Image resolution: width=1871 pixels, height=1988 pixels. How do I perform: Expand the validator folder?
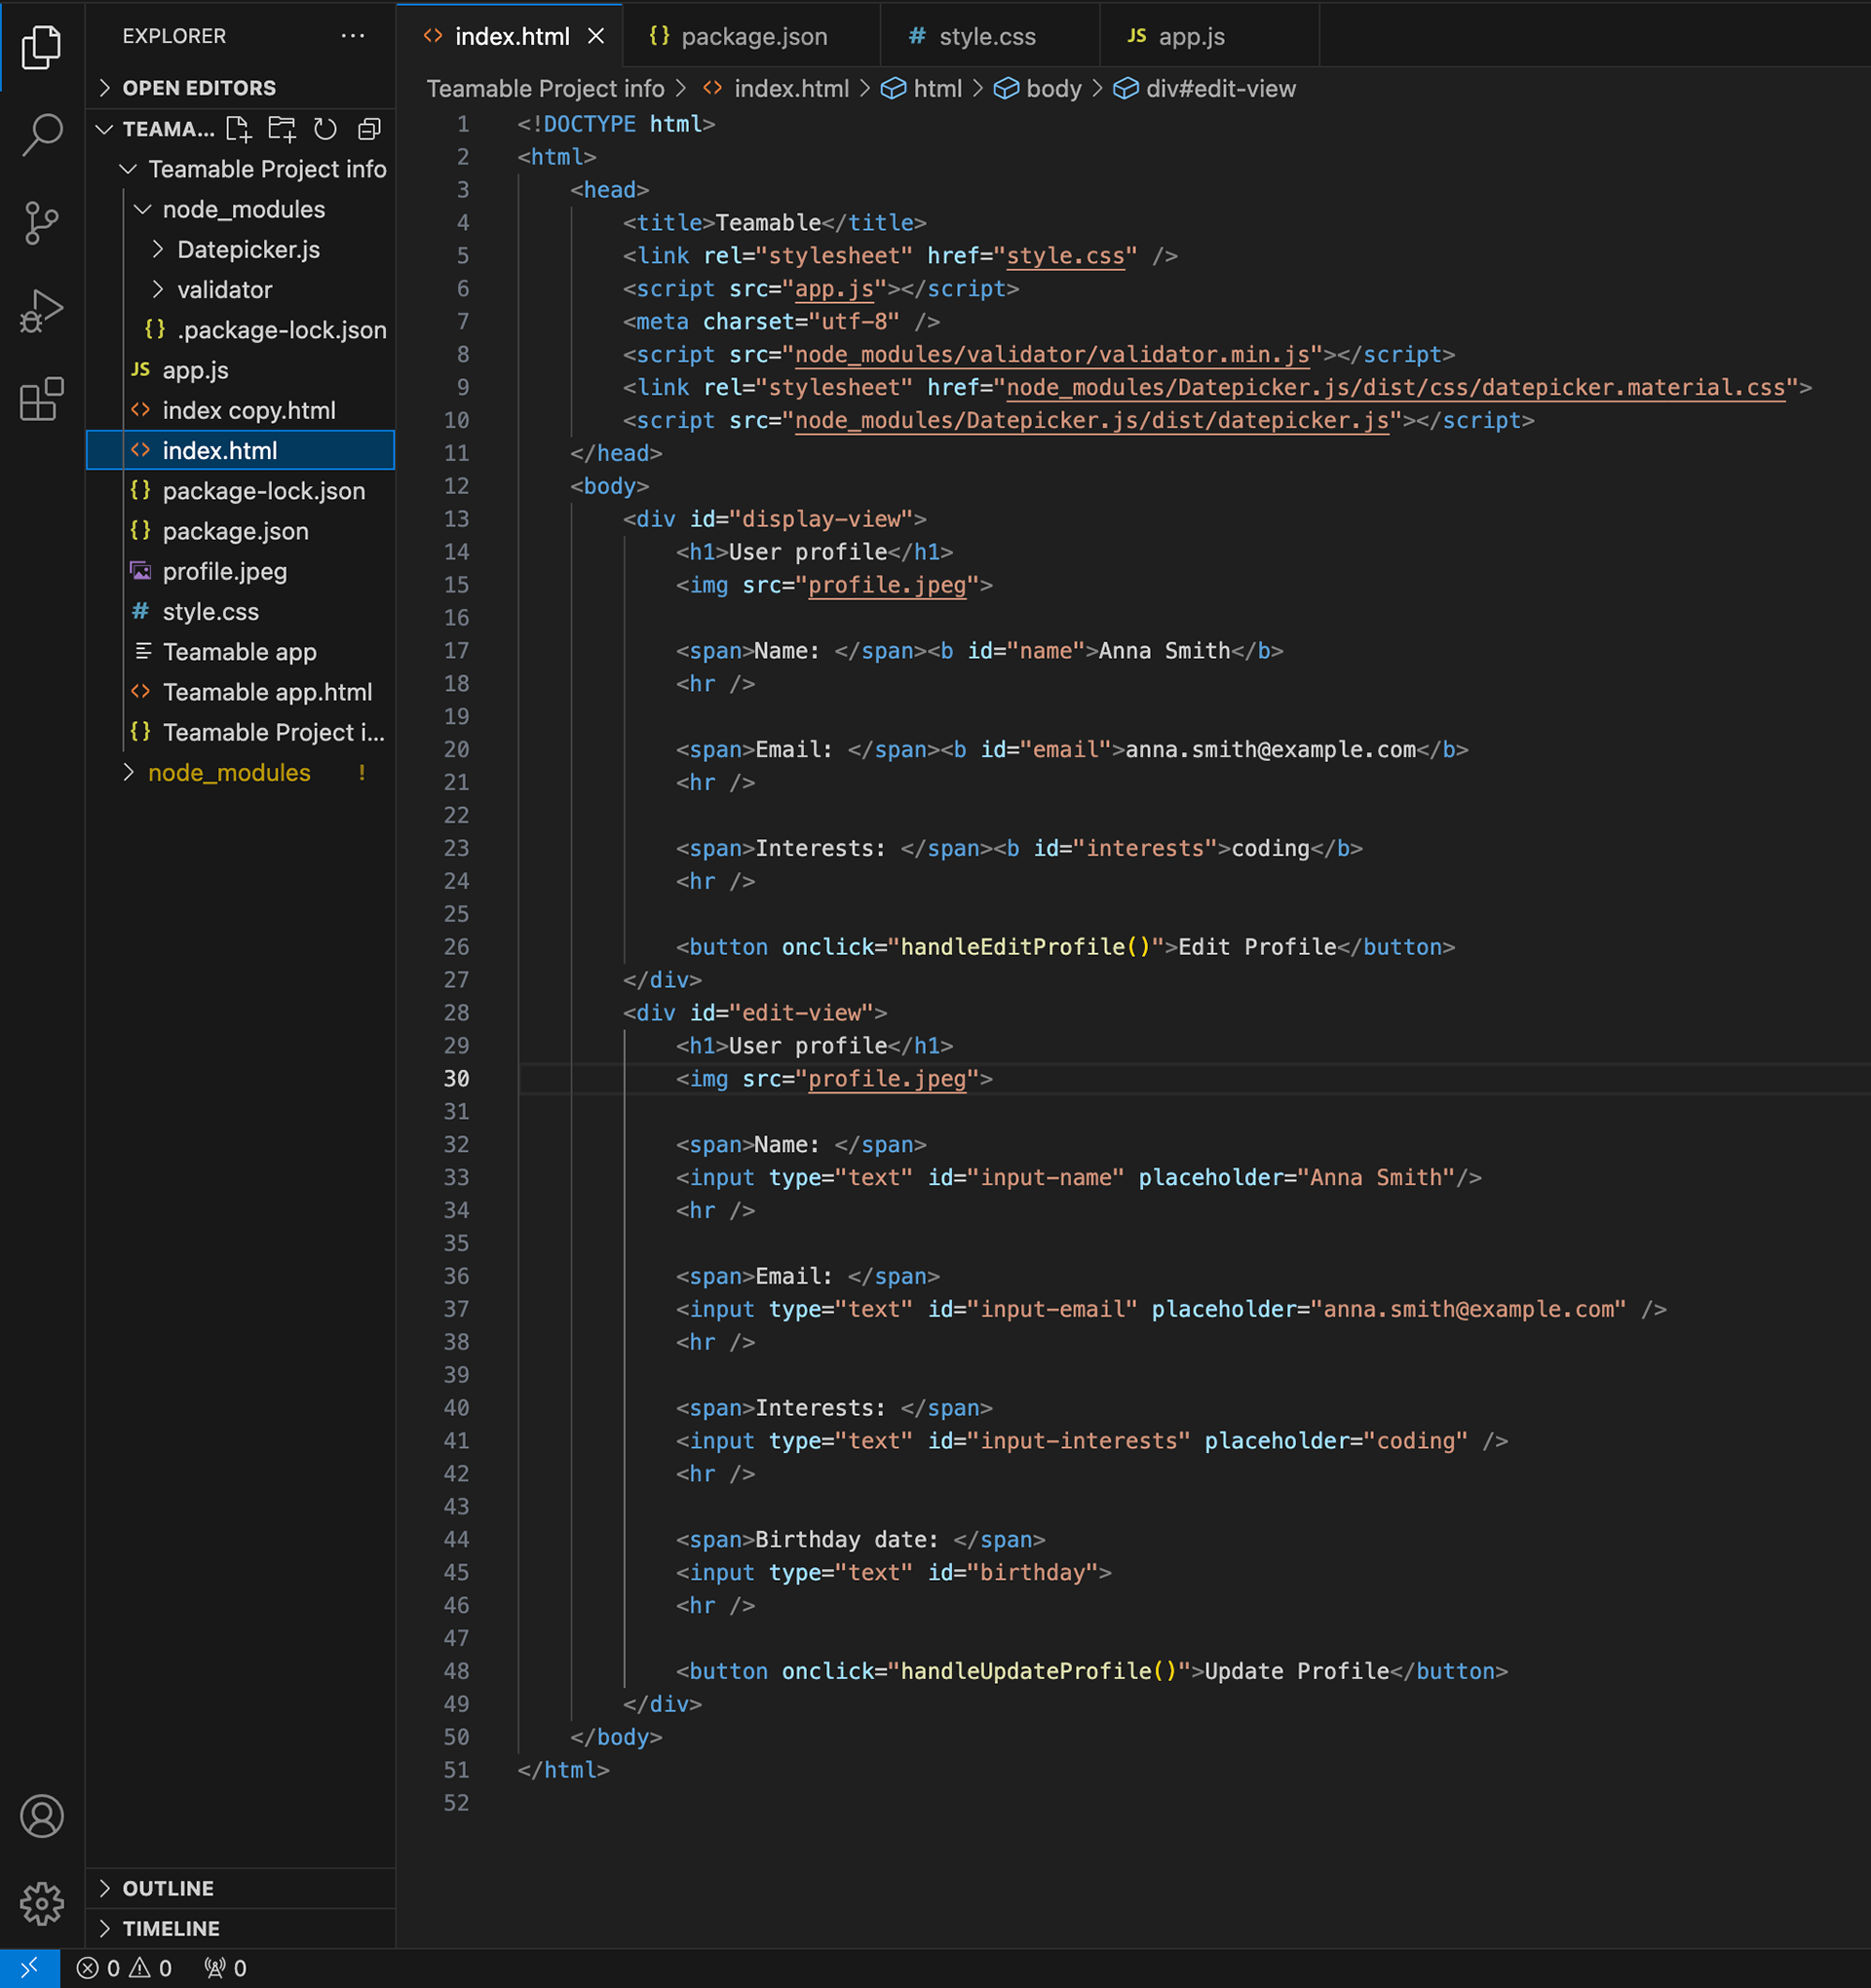pyautogui.click(x=213, y=290)
